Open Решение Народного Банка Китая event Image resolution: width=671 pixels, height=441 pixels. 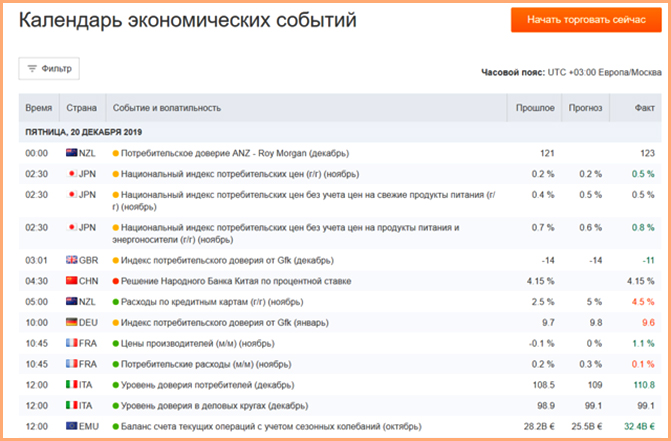coord(232,280)
